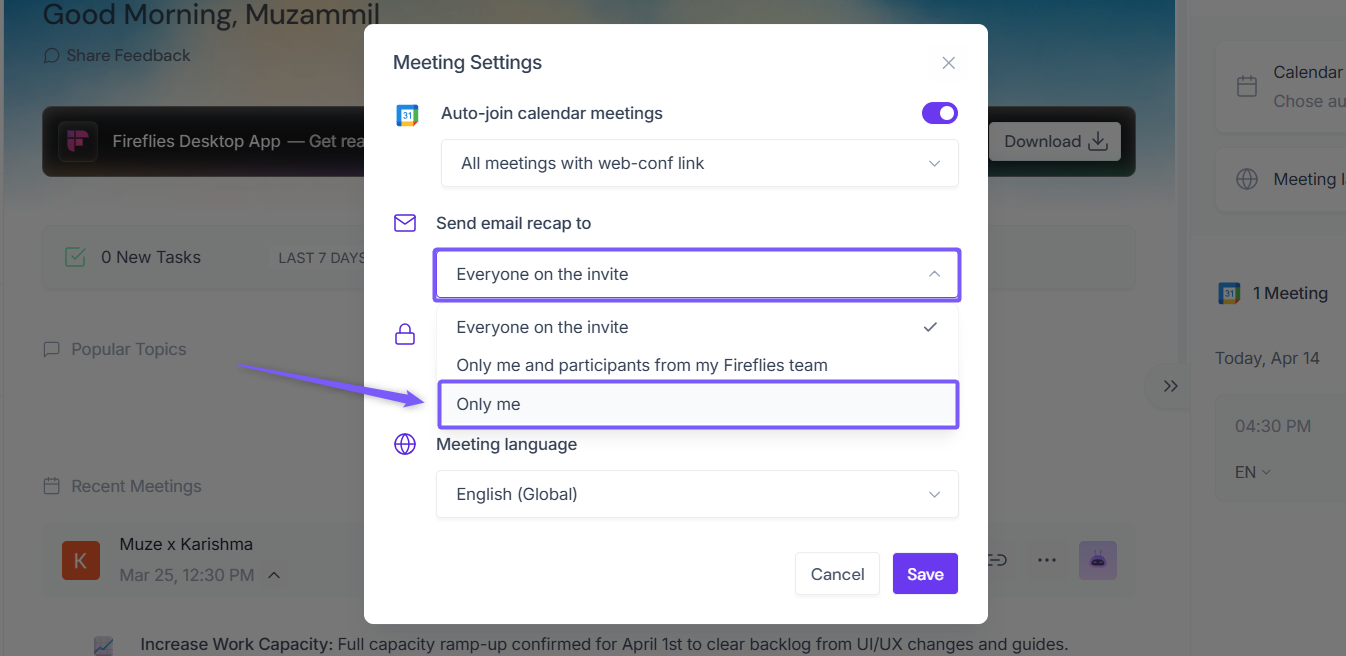Download the Fireflies Desktop App
1346x656 pixels.
coord(1055,141)
